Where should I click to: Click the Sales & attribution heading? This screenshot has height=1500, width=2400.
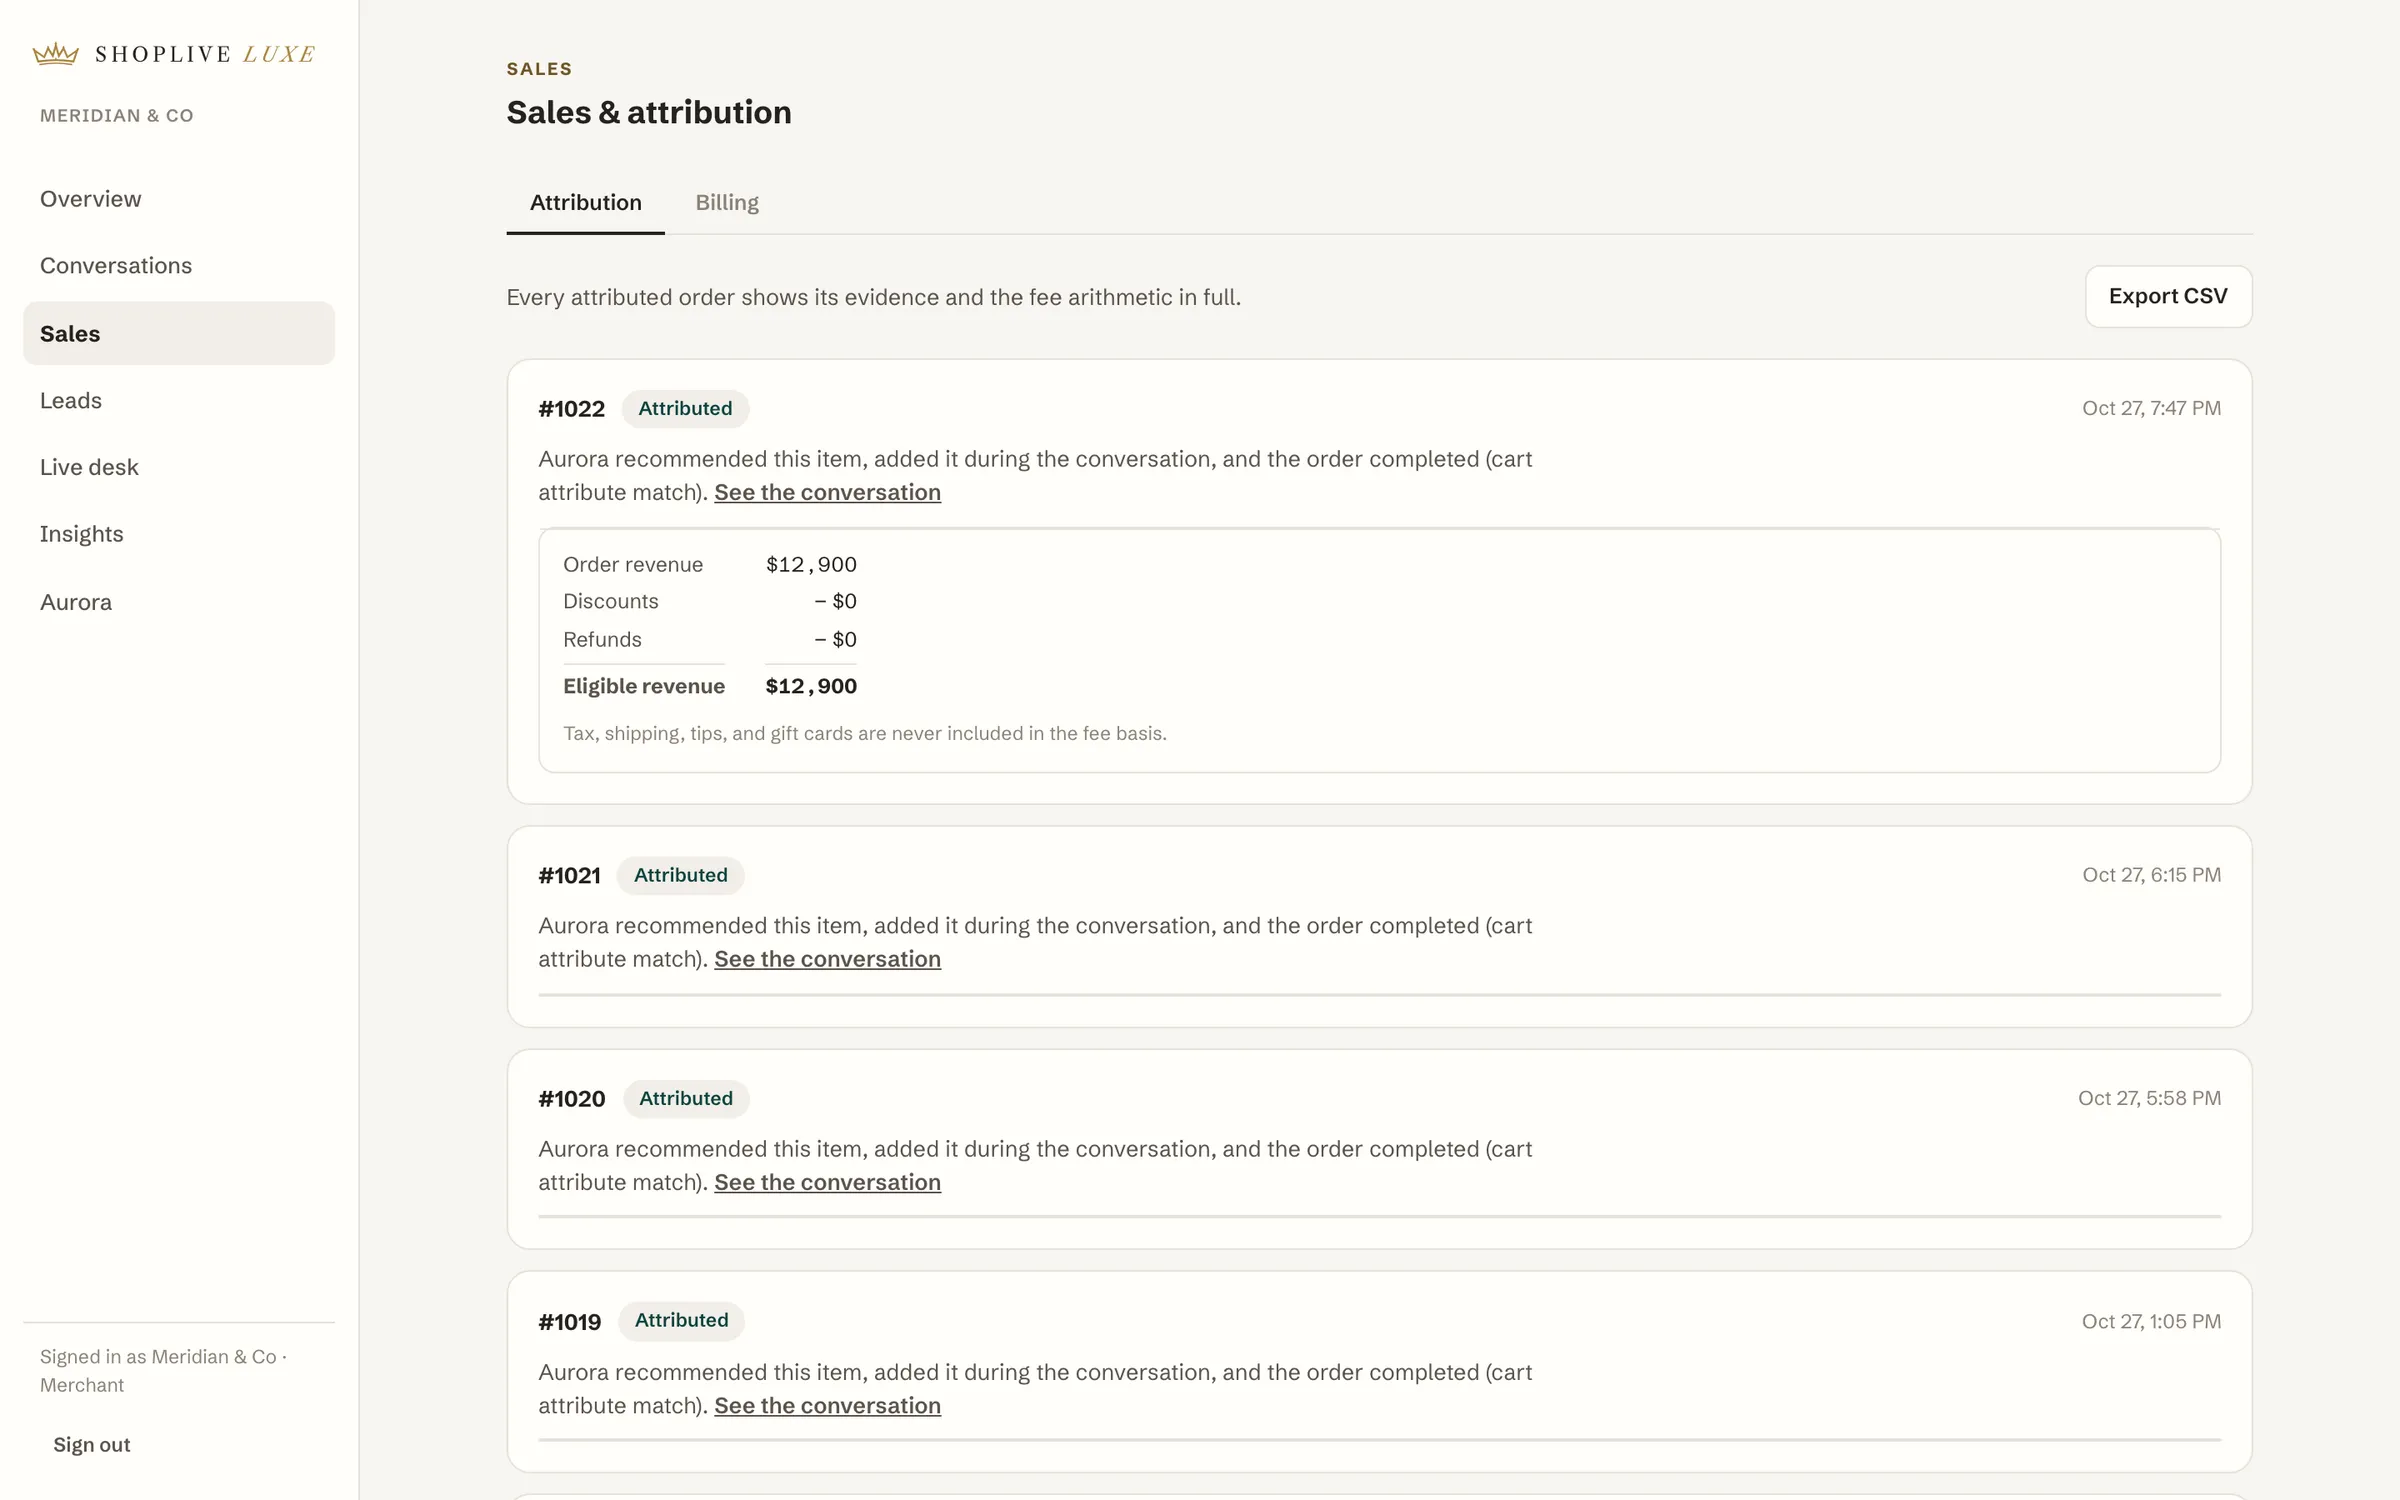pos(649,112)
